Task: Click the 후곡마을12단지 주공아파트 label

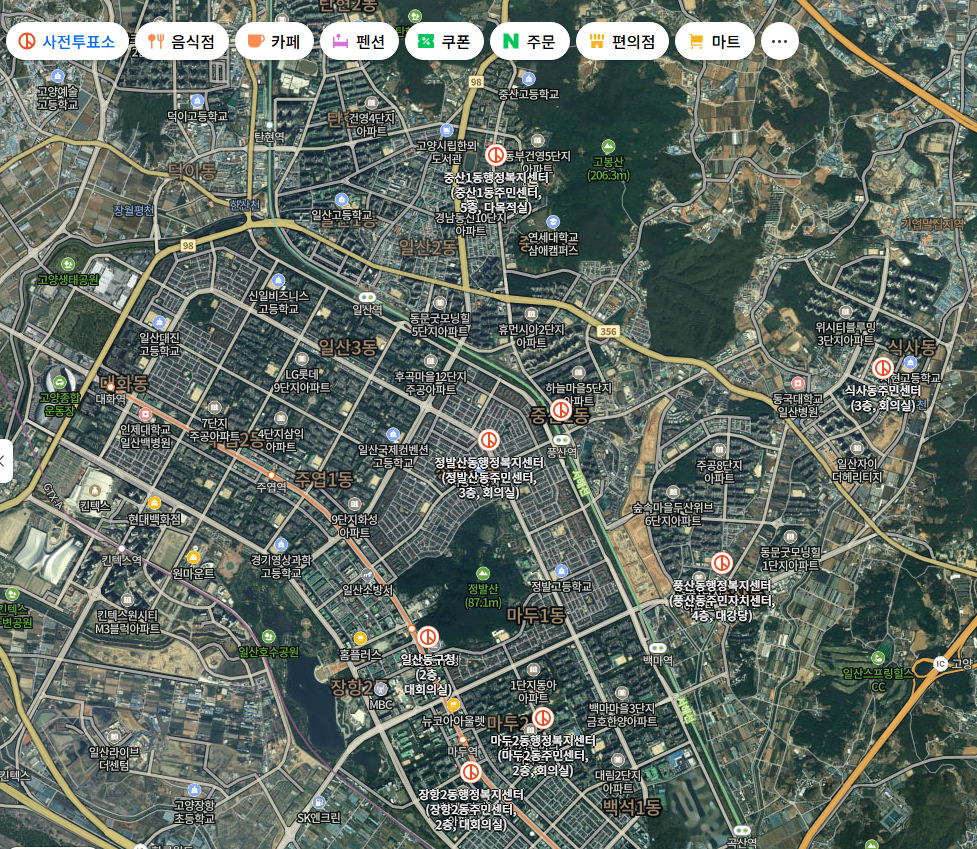Action: [x=431, y=383]
